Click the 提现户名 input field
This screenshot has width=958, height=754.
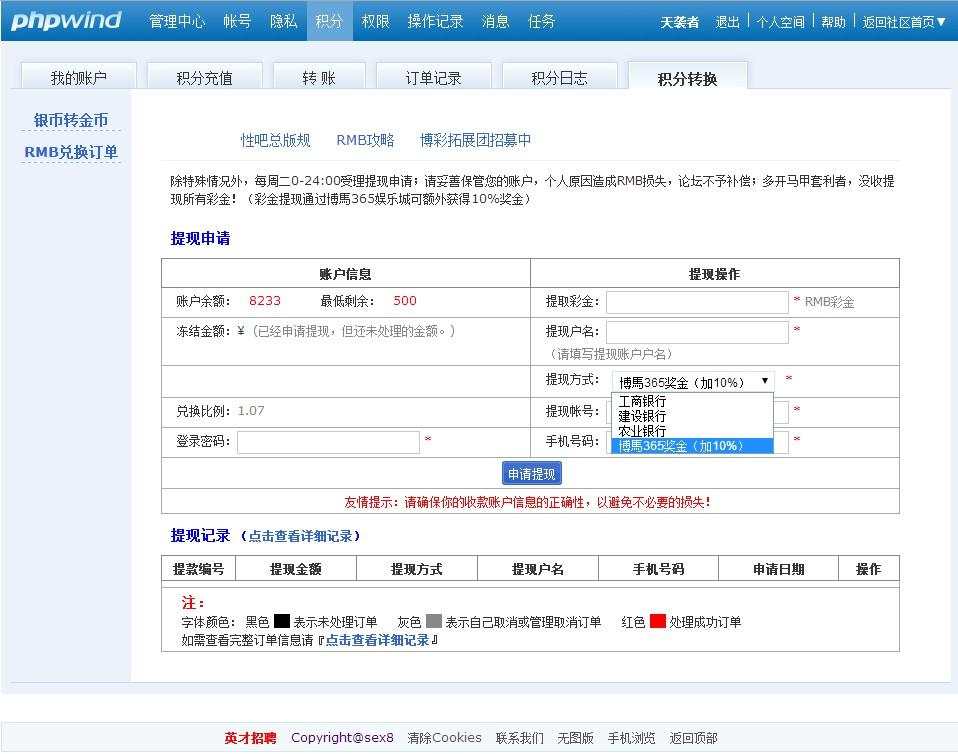tap(697, 332)
